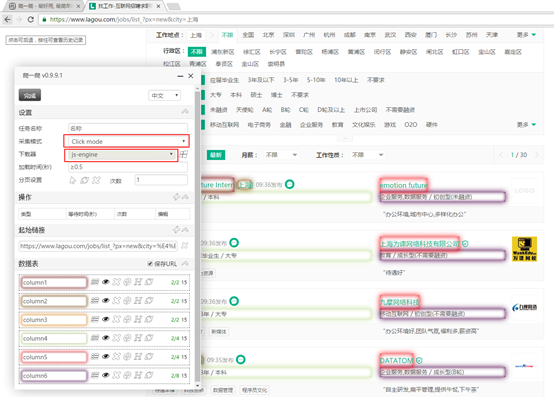
Task: Open the language selection dropdown
Action: click(x=164, y=95)
